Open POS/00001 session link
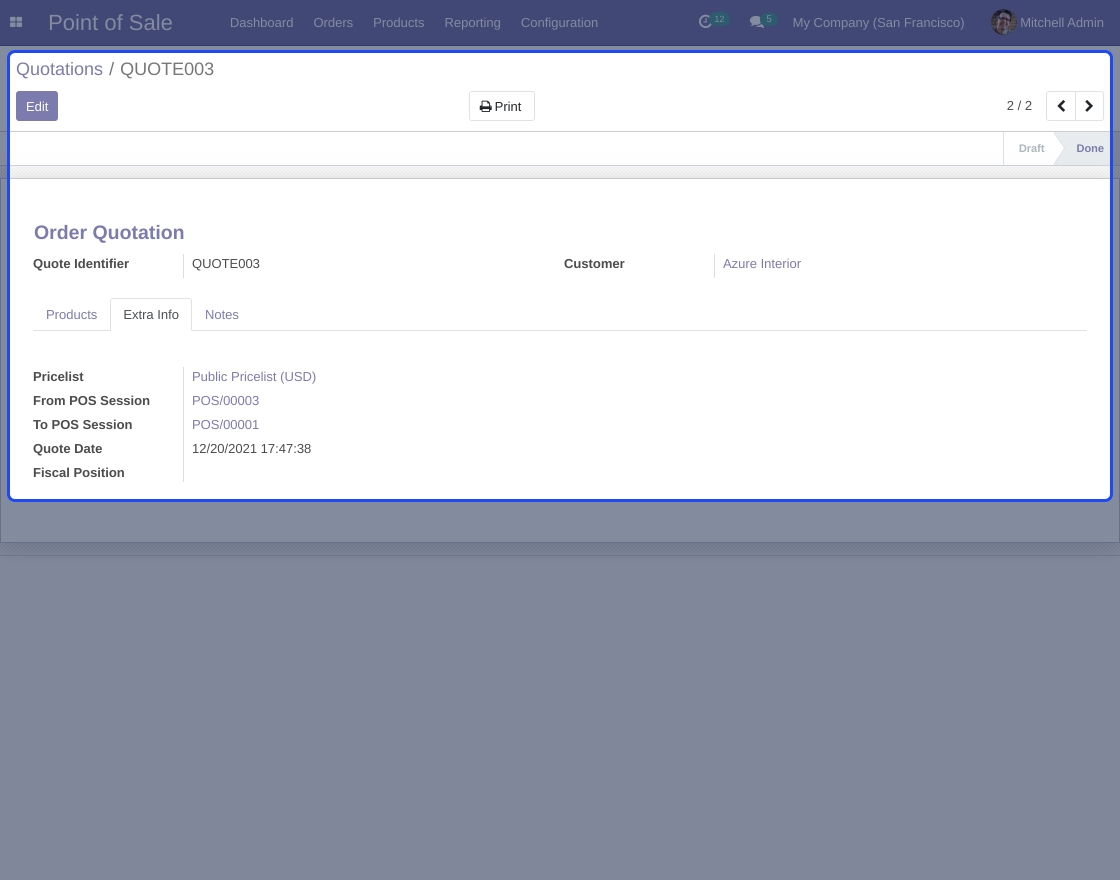This screenshot has height=880, width=1120. (x=225, y=424)
